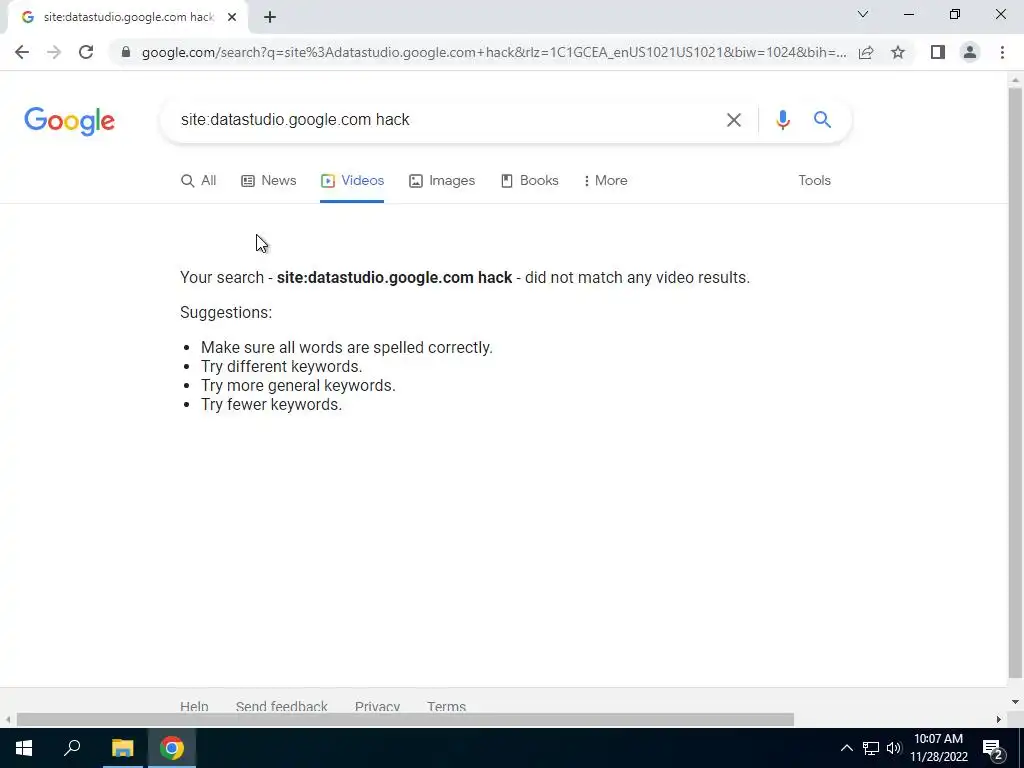The height and width of the screenshot is (768, 1024).
Task: Open Chrome three-dot menu
Action: (x=1002, y=52)
